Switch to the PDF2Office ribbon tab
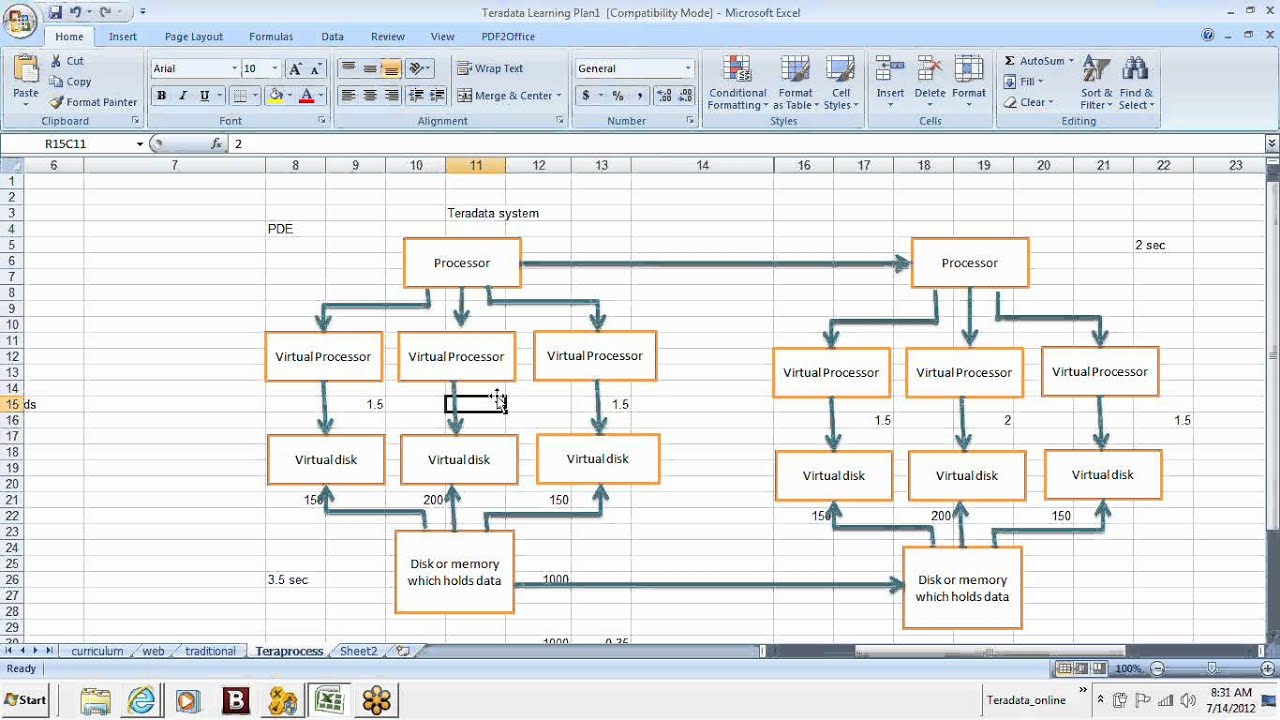Viewport: 1280px width, 720px height. coord(508,37)
